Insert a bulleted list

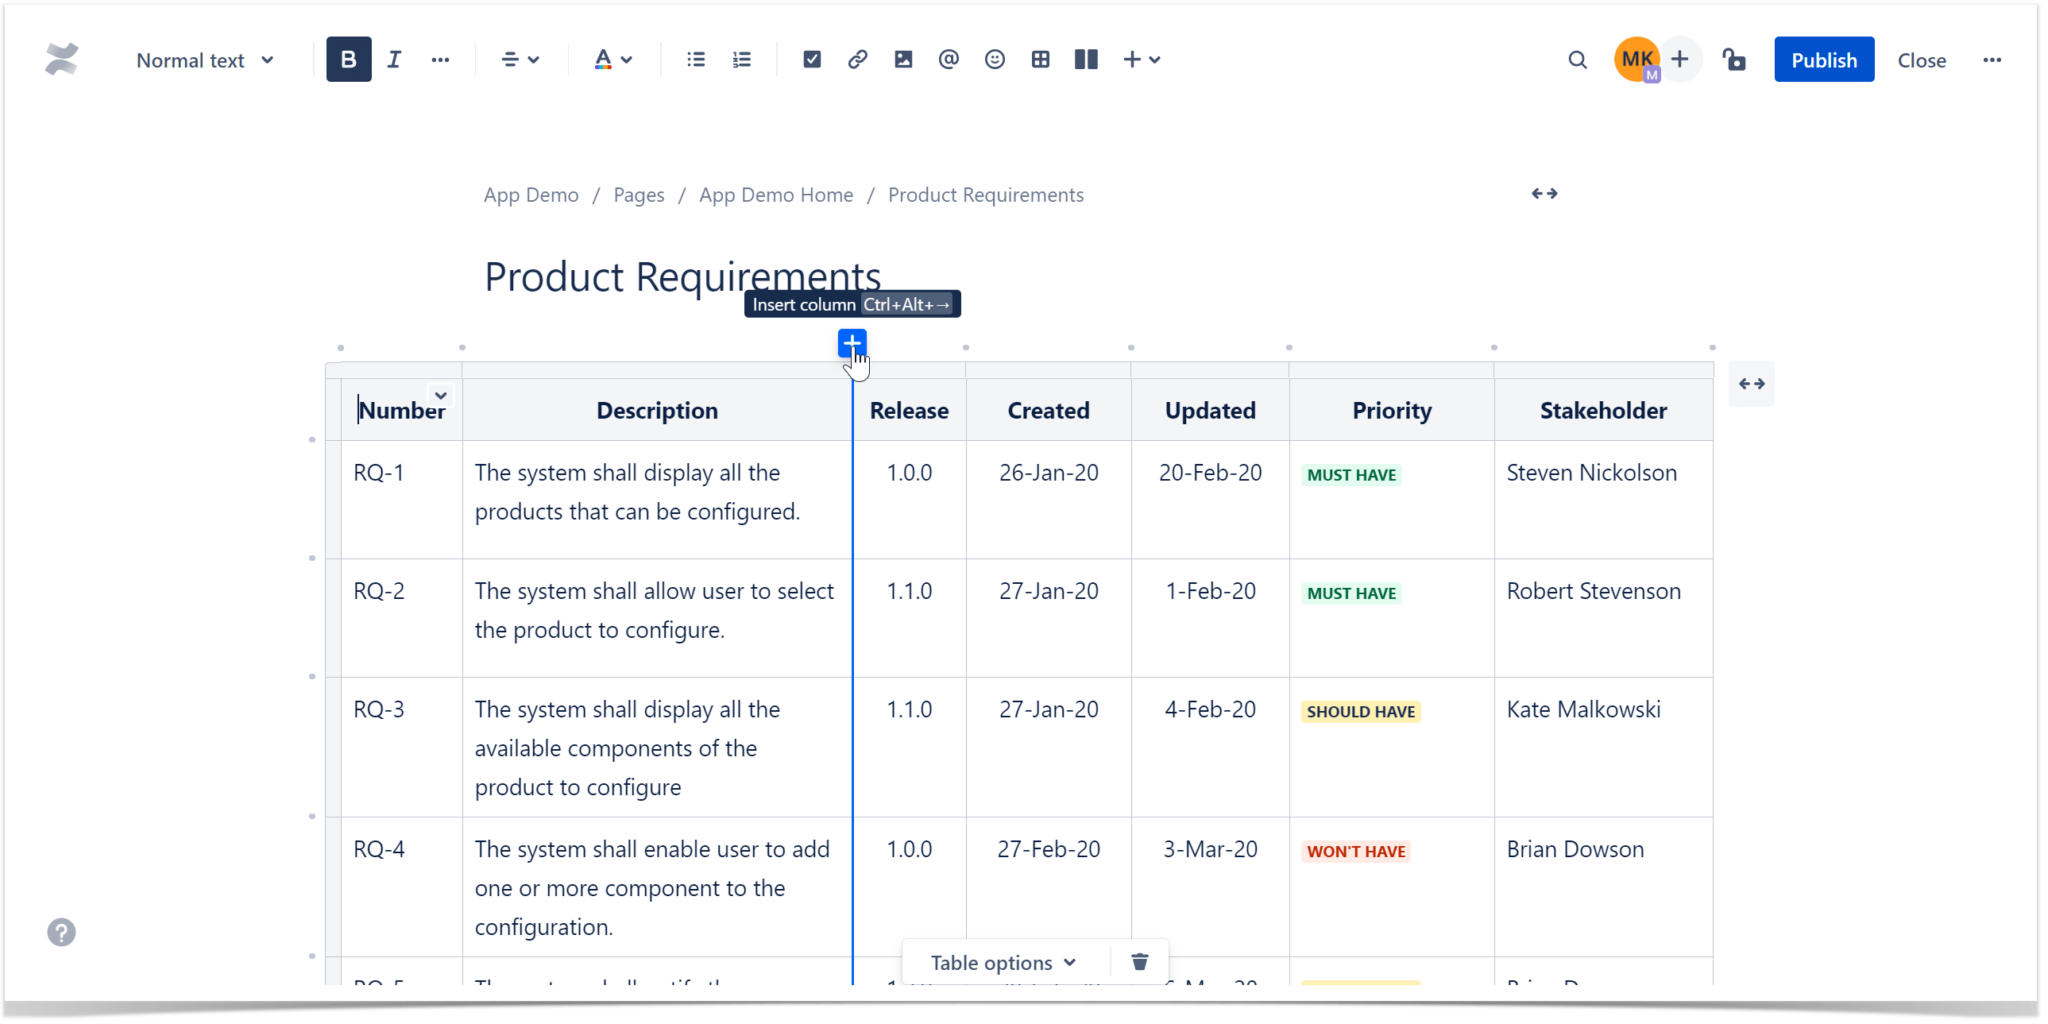(x=694, y=59)
